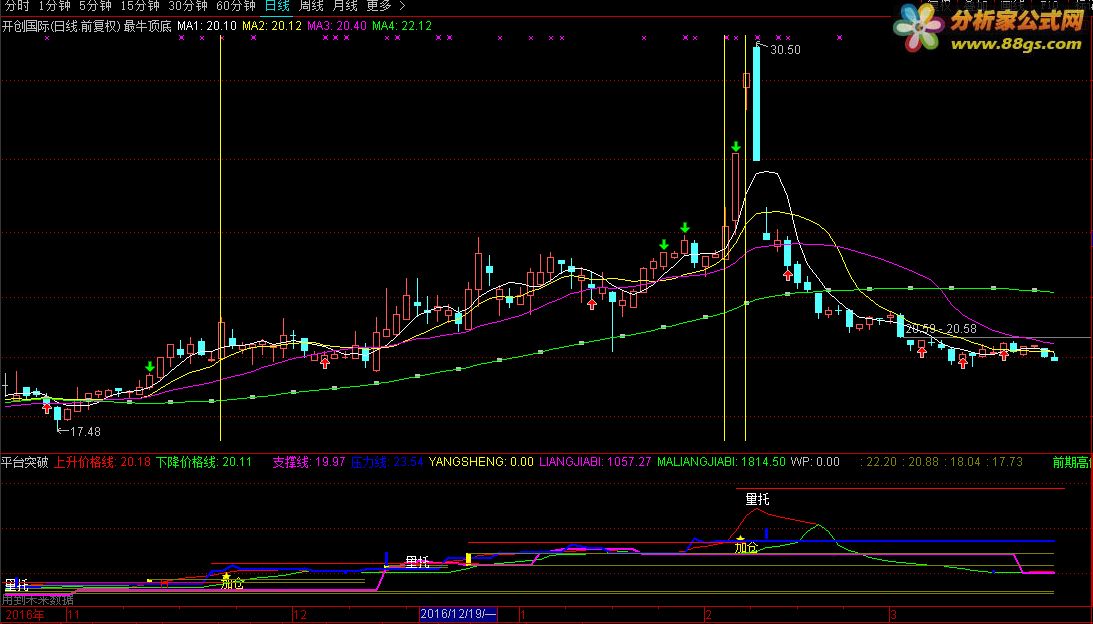Viewport: 1093px width, 624px height.
Task: Switch to the 月线 monthly chart tab
Action: click(345, 6)
